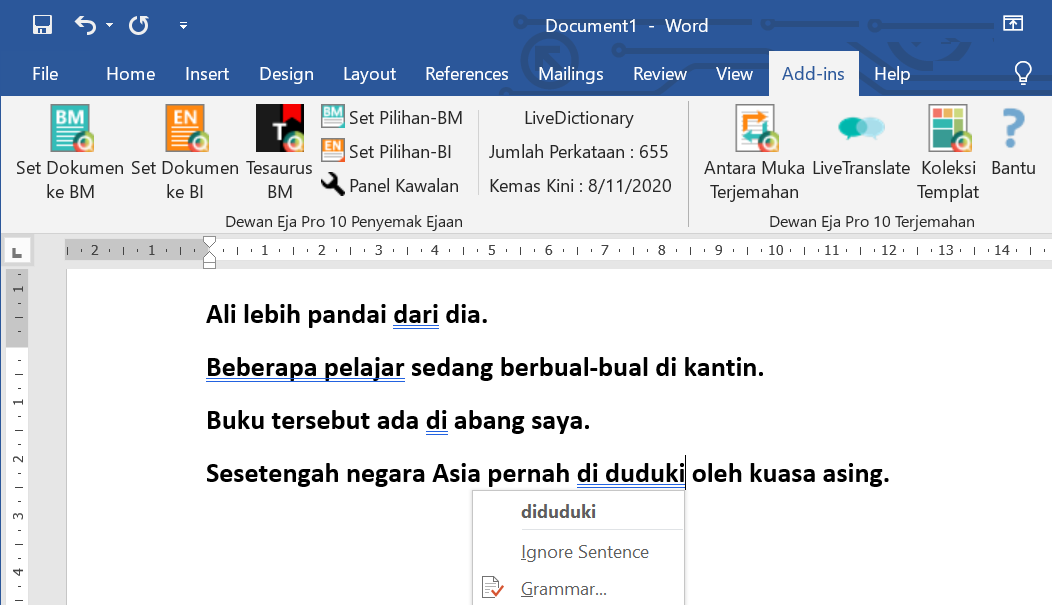
Task: Click Set Dokumen ke BI icon
Action: pyautogui.click(x=185, y=128)
